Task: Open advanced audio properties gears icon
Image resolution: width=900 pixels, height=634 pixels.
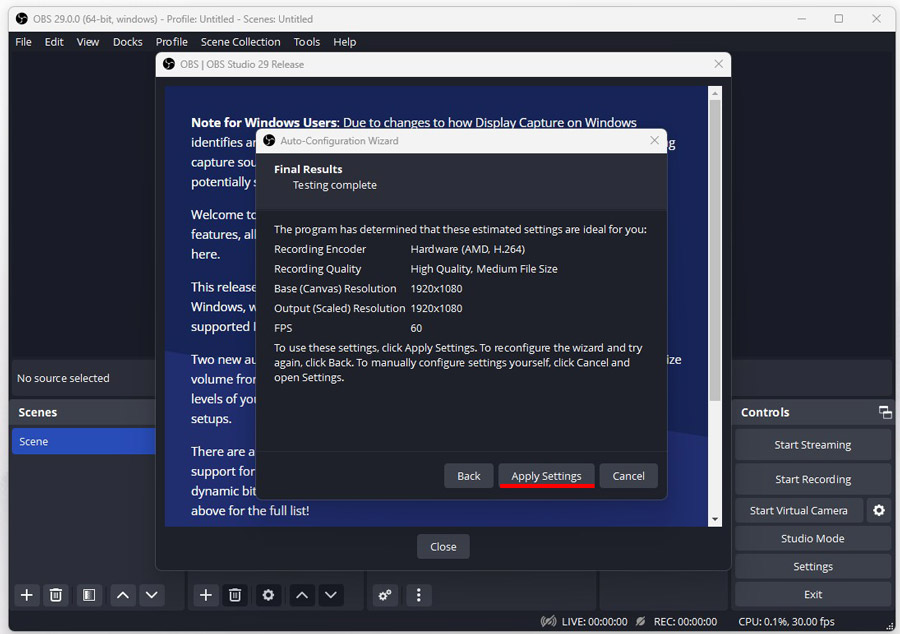Action: coord(385,595)
